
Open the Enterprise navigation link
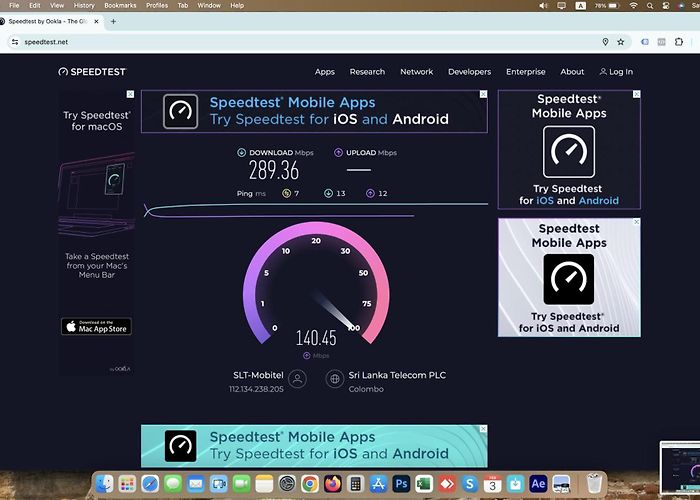(x=525, y=72)
